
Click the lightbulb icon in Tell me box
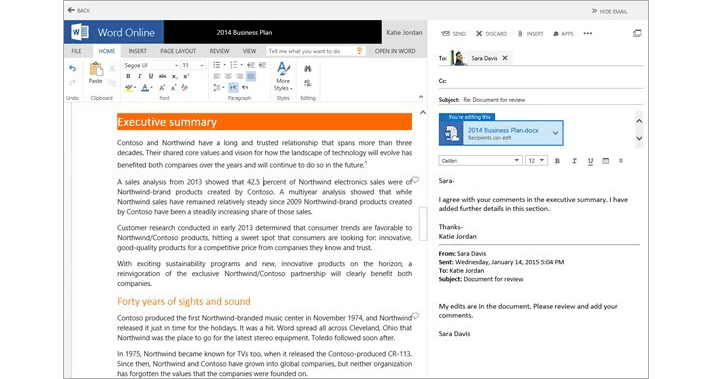[x=359, y=51]
